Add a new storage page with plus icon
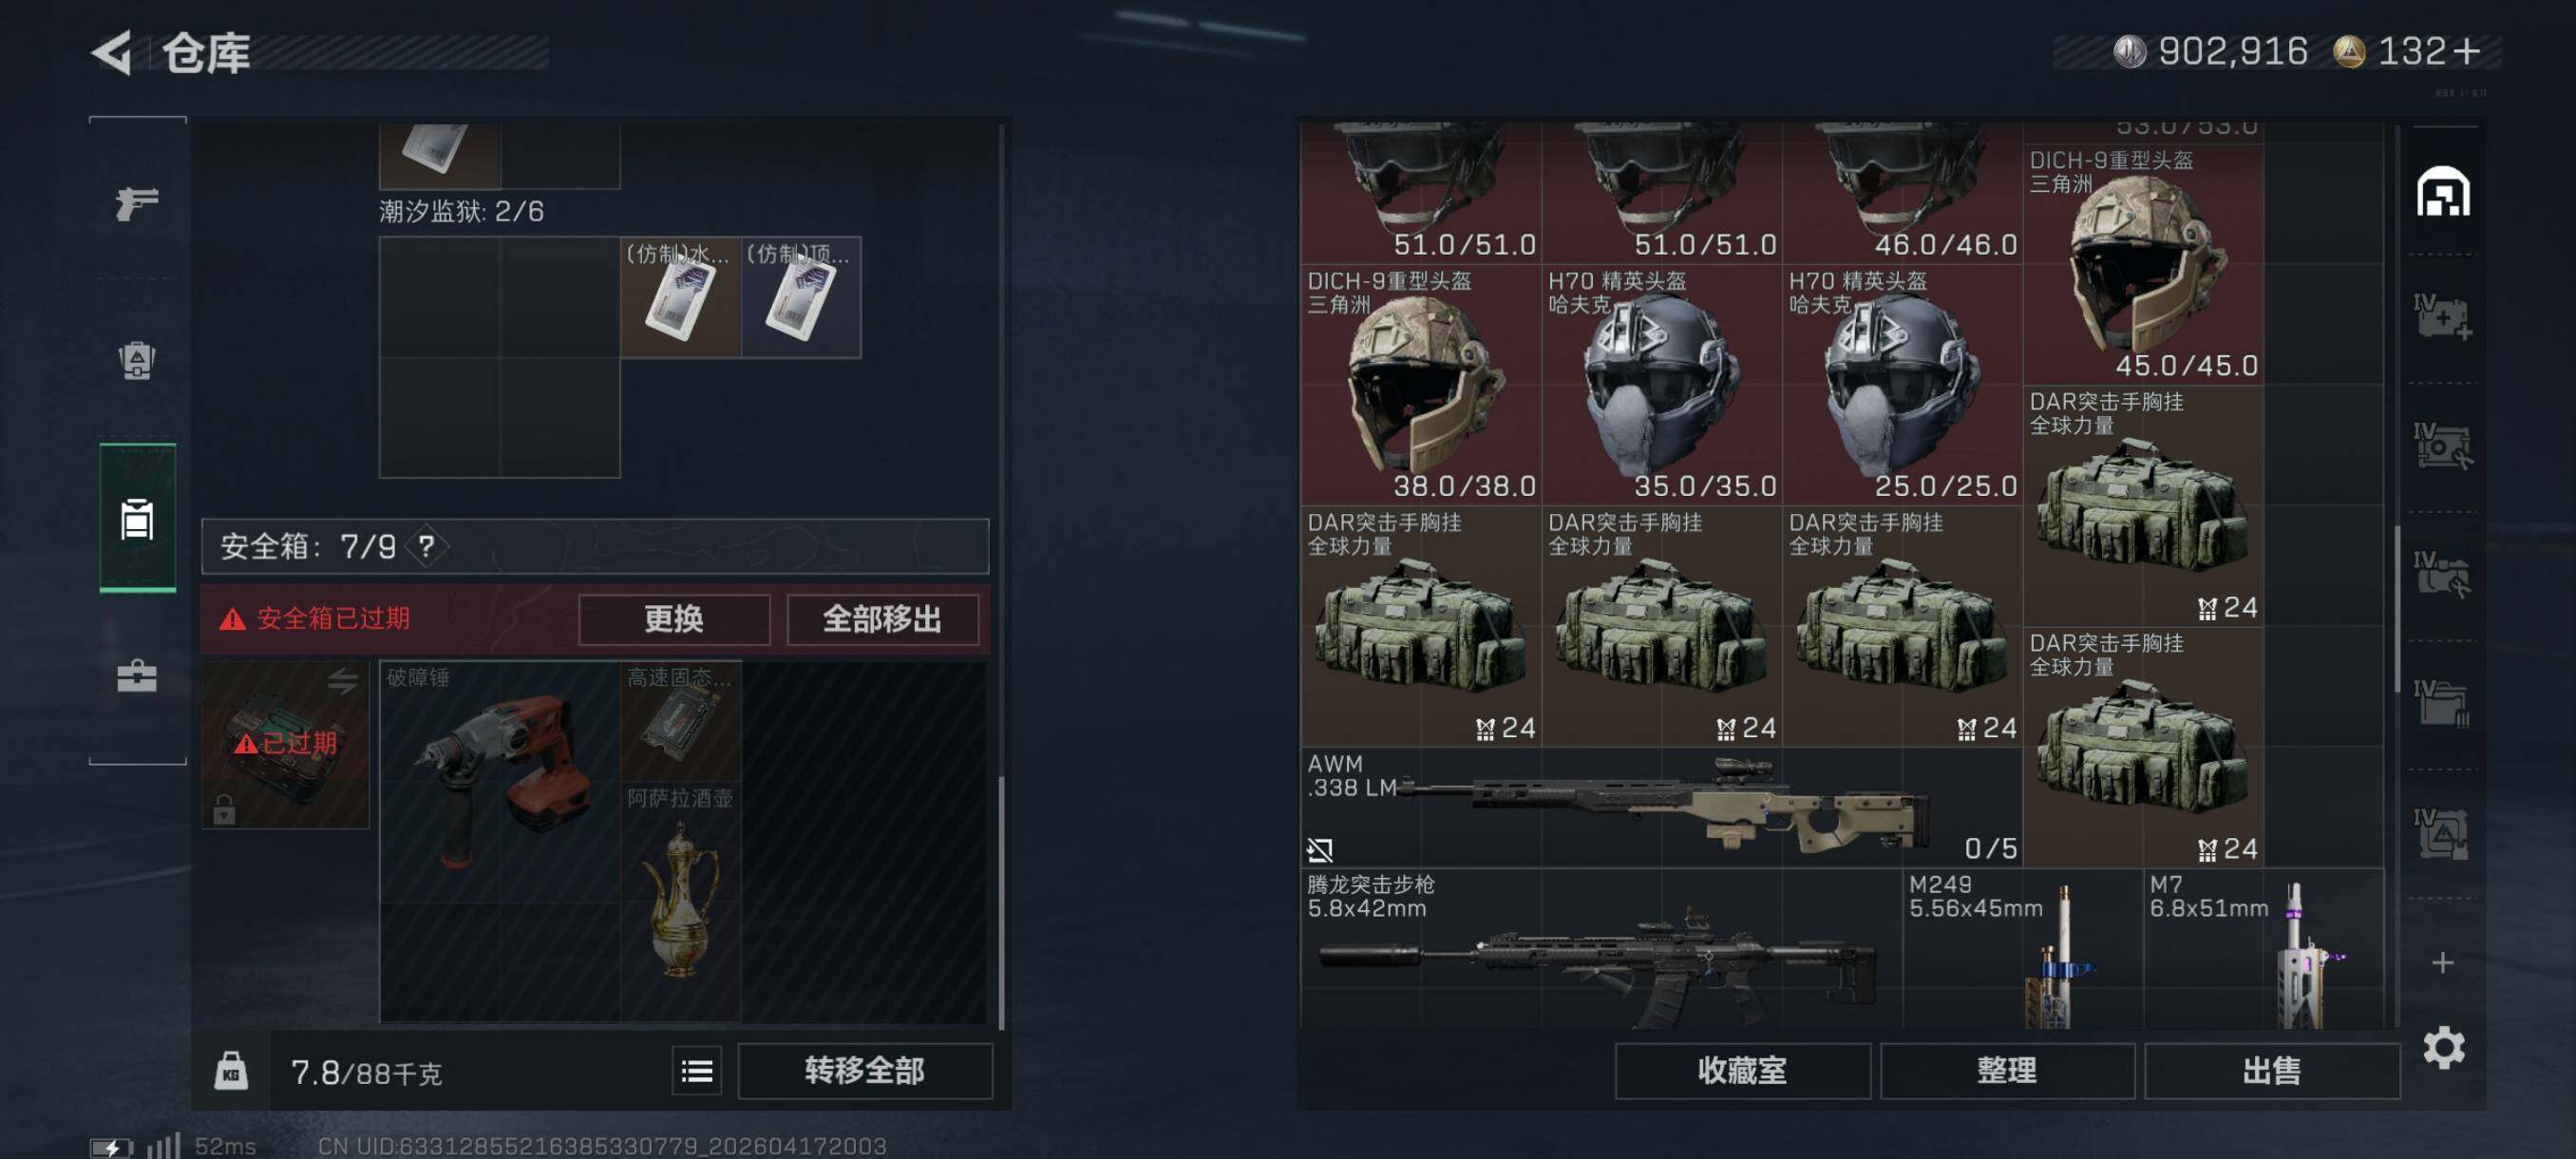2576x1159 pixels. tap(2442, 962)
